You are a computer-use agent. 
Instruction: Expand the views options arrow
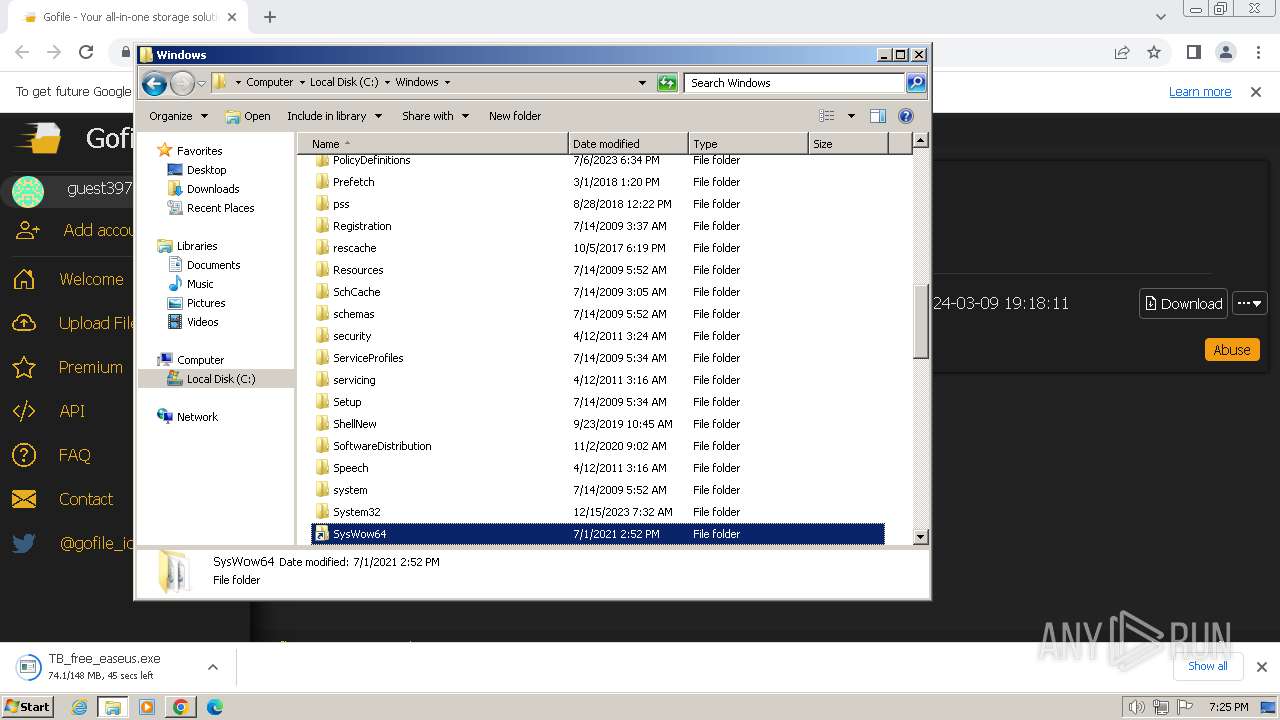pos(851,116)
